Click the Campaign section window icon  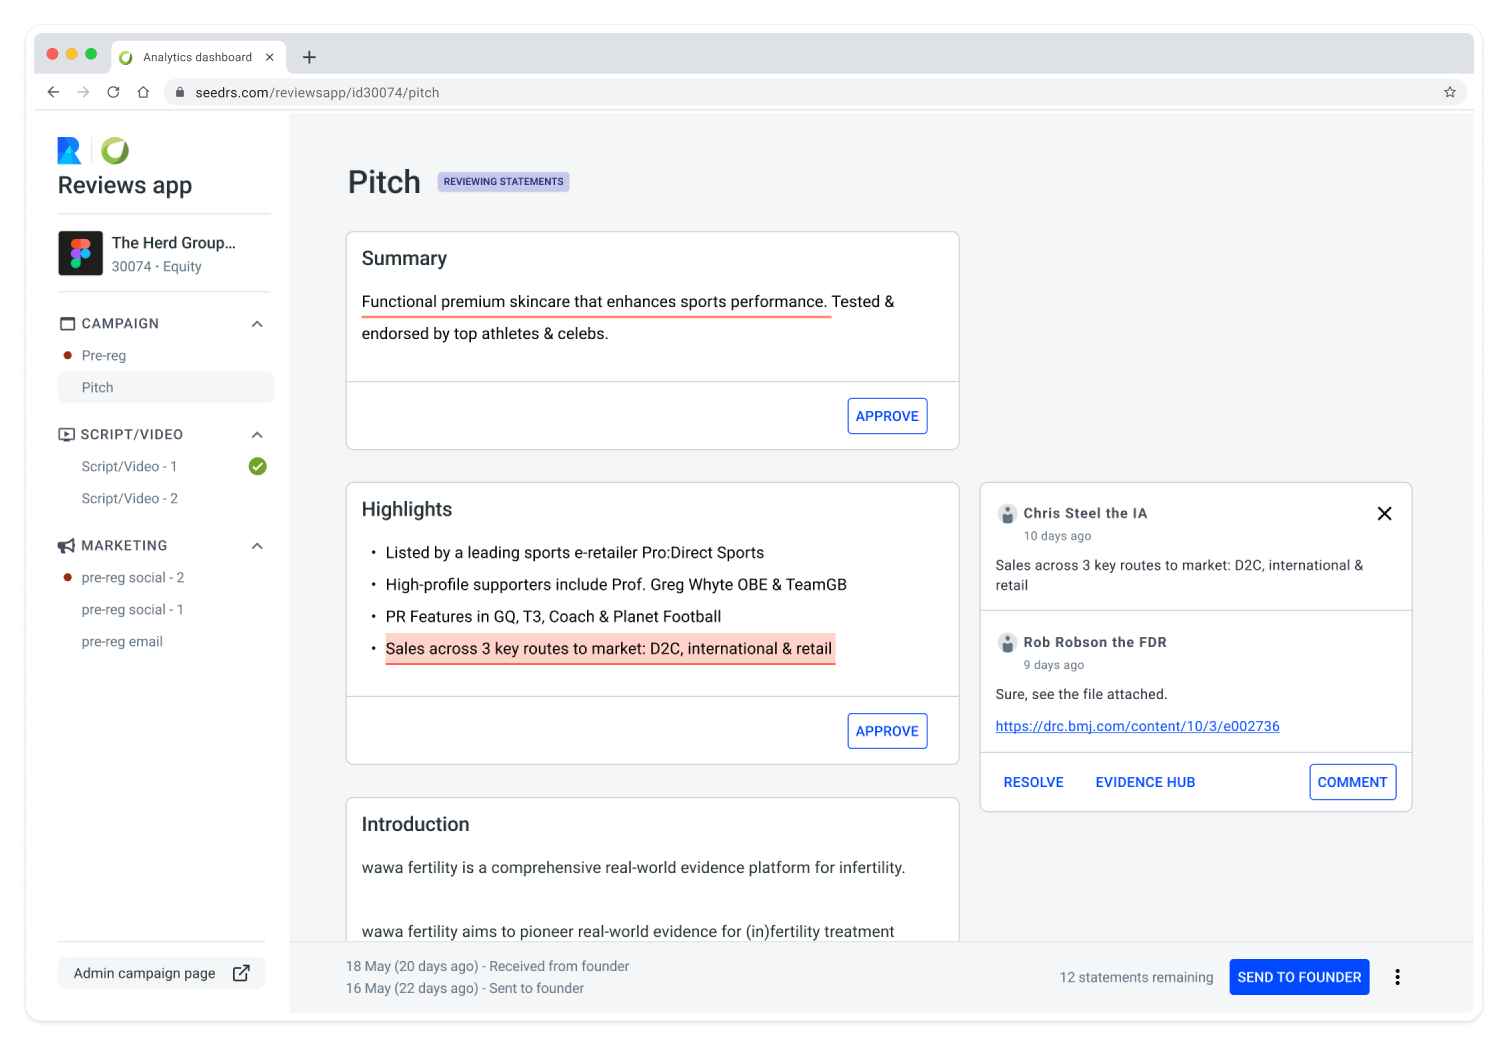(x=68, y=323)
